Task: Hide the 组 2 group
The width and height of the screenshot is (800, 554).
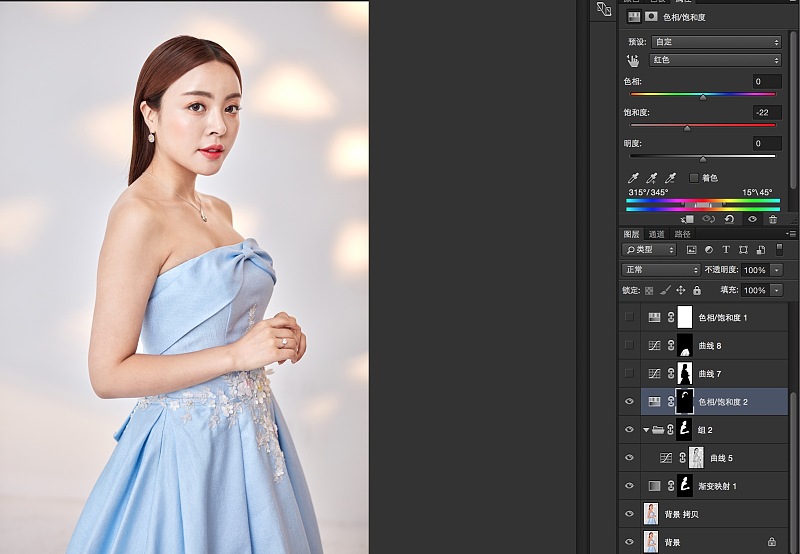Action: point(629,430)
